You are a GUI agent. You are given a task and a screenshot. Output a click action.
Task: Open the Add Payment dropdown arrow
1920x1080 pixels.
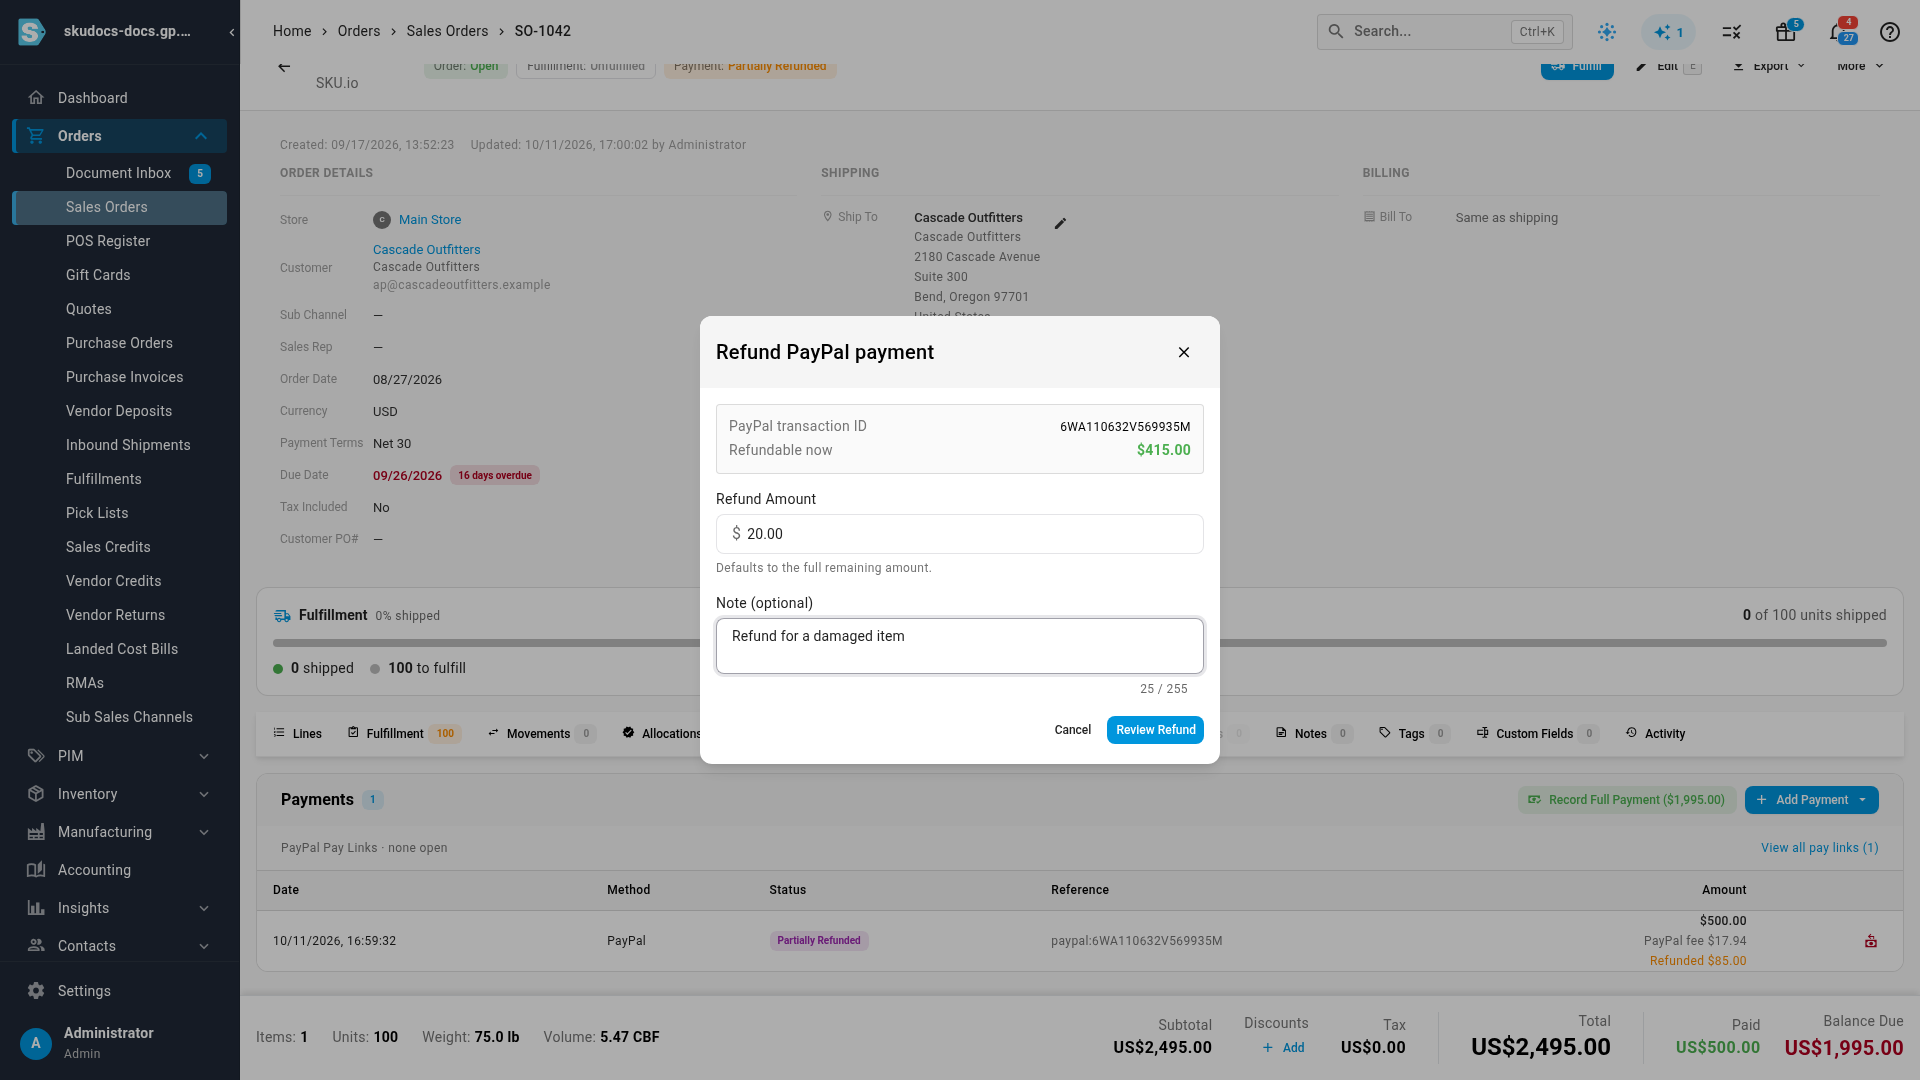[1863, 800]
